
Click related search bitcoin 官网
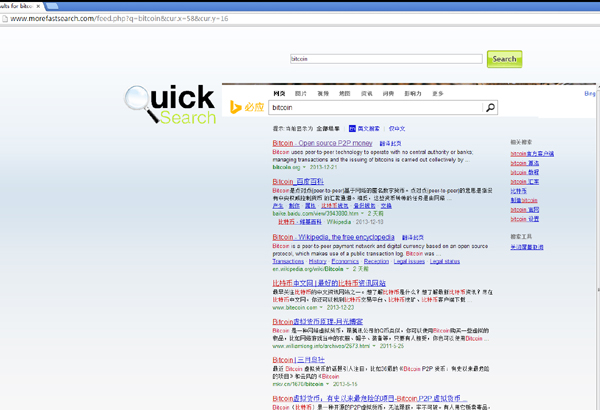pos(525,210)
